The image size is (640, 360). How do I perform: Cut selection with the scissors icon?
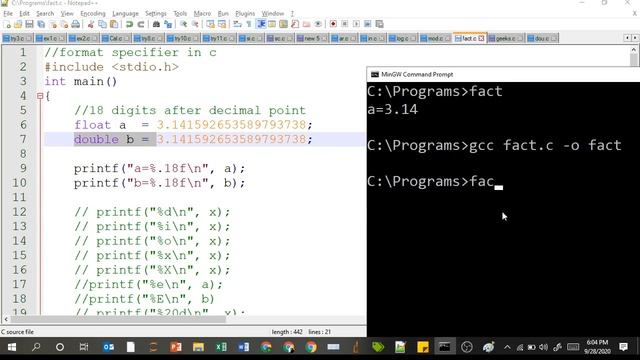pyautogui.click(x=91, y=24)
